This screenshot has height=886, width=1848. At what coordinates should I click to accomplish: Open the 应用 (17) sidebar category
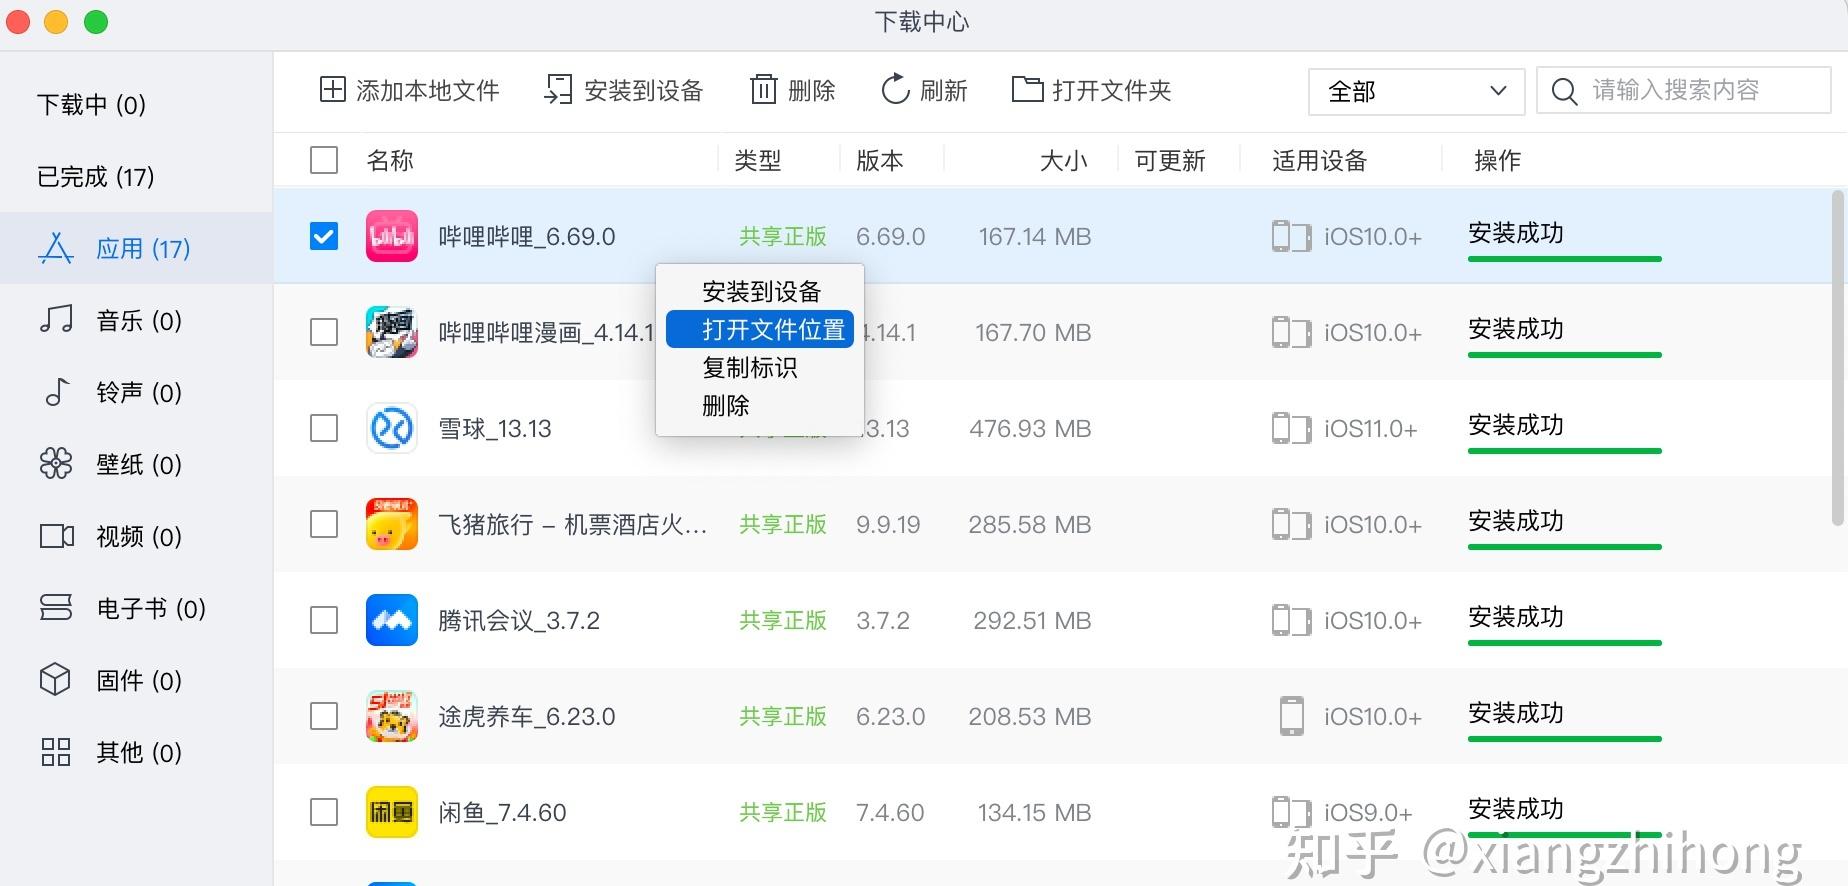[x=136, y=248]
